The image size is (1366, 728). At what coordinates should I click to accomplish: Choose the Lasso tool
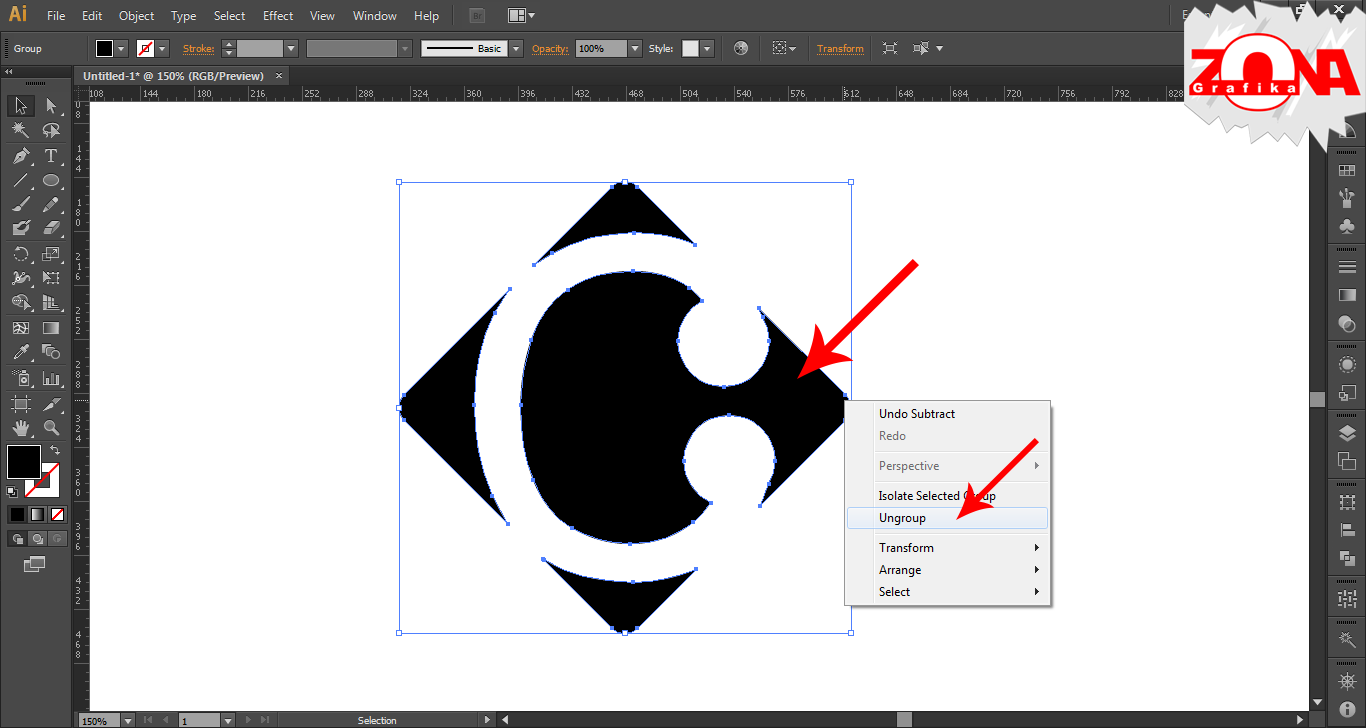pyautogui.click(x=51, y=130)
